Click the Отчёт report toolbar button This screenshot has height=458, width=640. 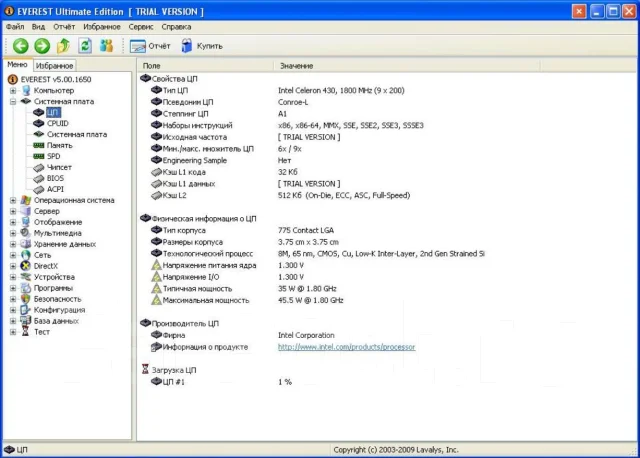(150, 46)
